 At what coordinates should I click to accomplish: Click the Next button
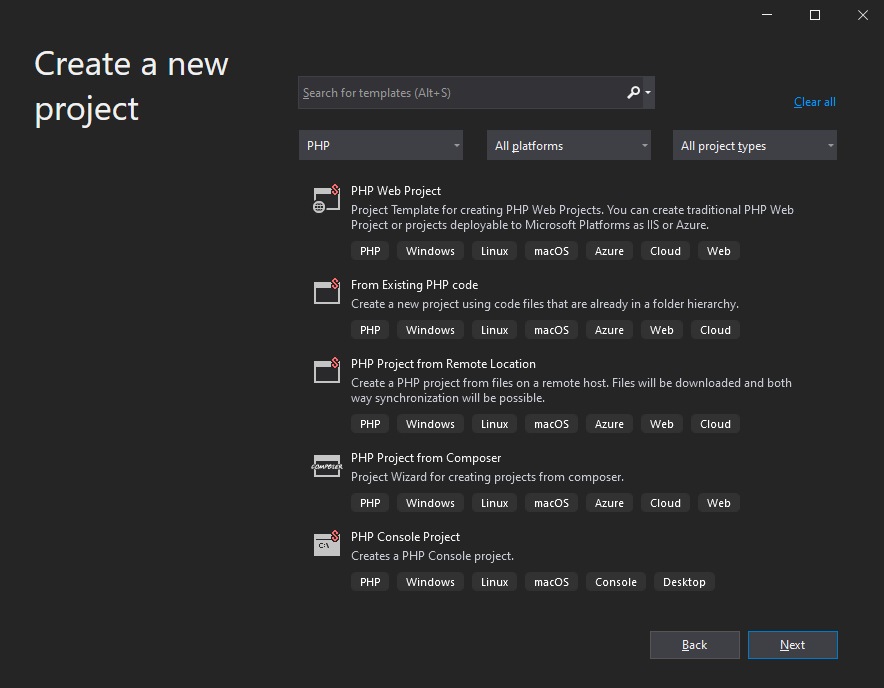point(792,645)
